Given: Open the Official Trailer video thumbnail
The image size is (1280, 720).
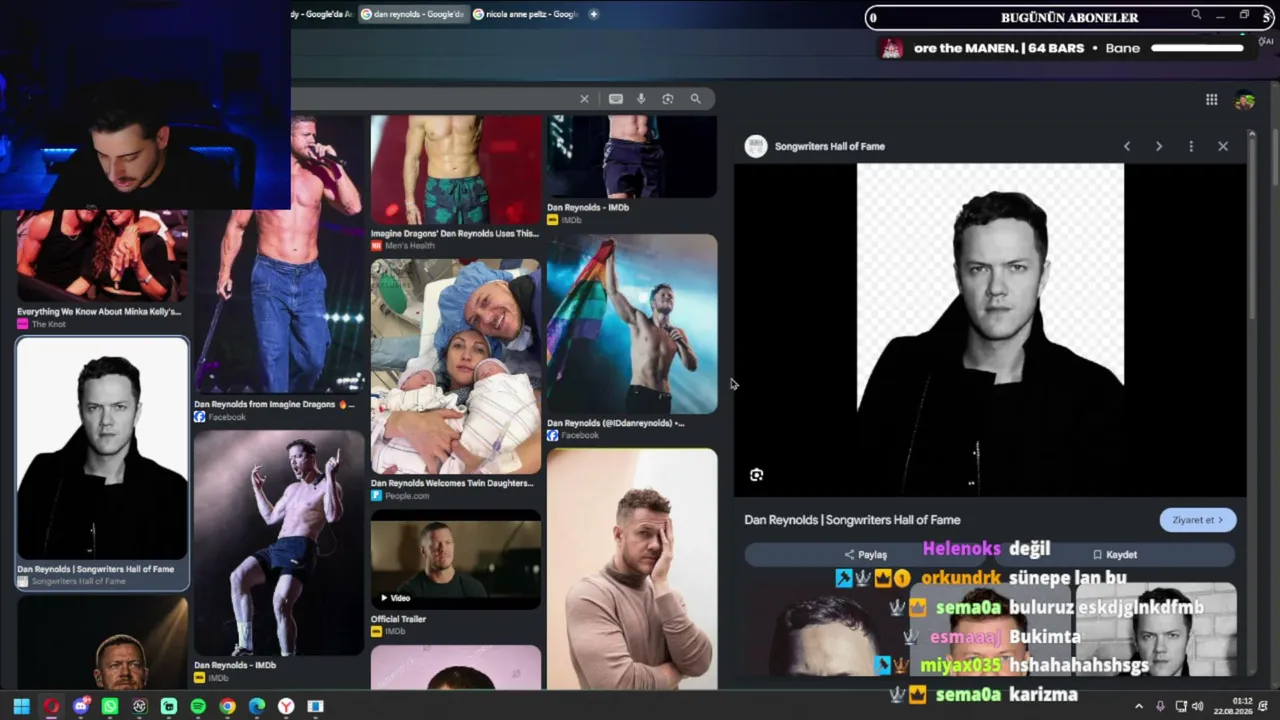Looking at the screenshot, I should 456,559.
